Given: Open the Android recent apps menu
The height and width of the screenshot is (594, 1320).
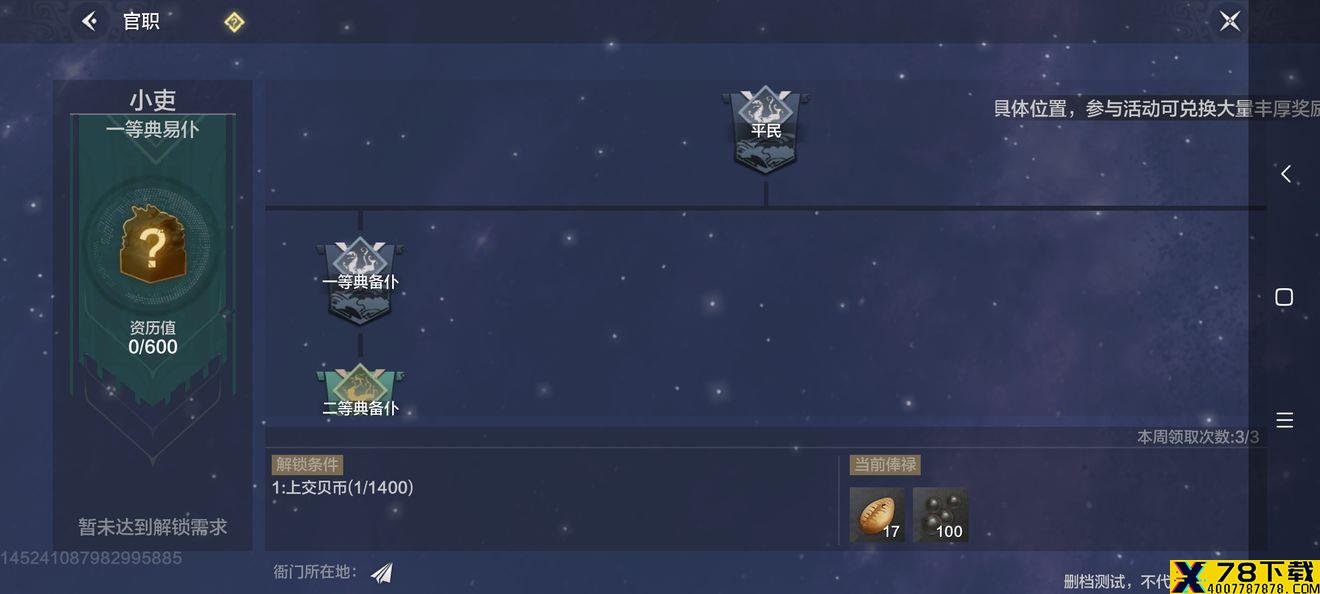Looking at the screenshot, I should tap(1285, 420).
